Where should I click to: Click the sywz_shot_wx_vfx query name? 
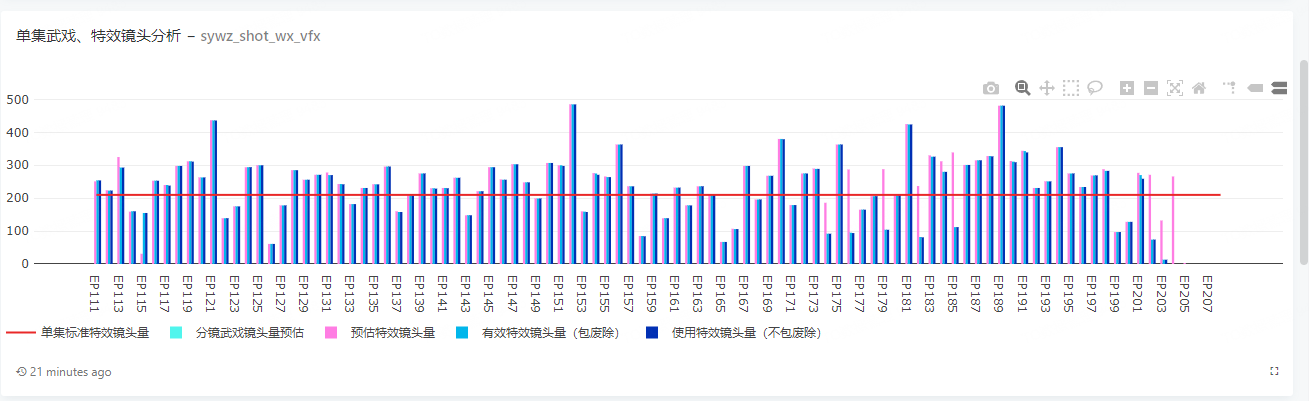pyautogui.click(x=260, y=36)
